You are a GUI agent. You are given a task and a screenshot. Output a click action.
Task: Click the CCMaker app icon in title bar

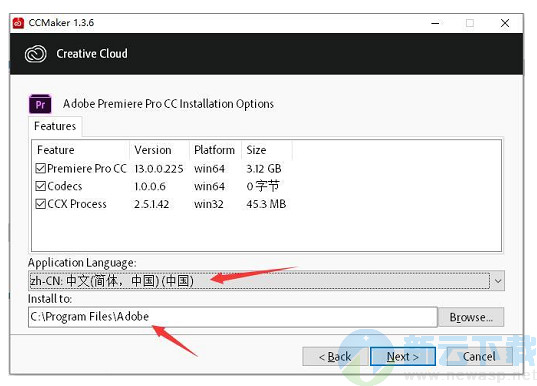click(x=18, y=23)
